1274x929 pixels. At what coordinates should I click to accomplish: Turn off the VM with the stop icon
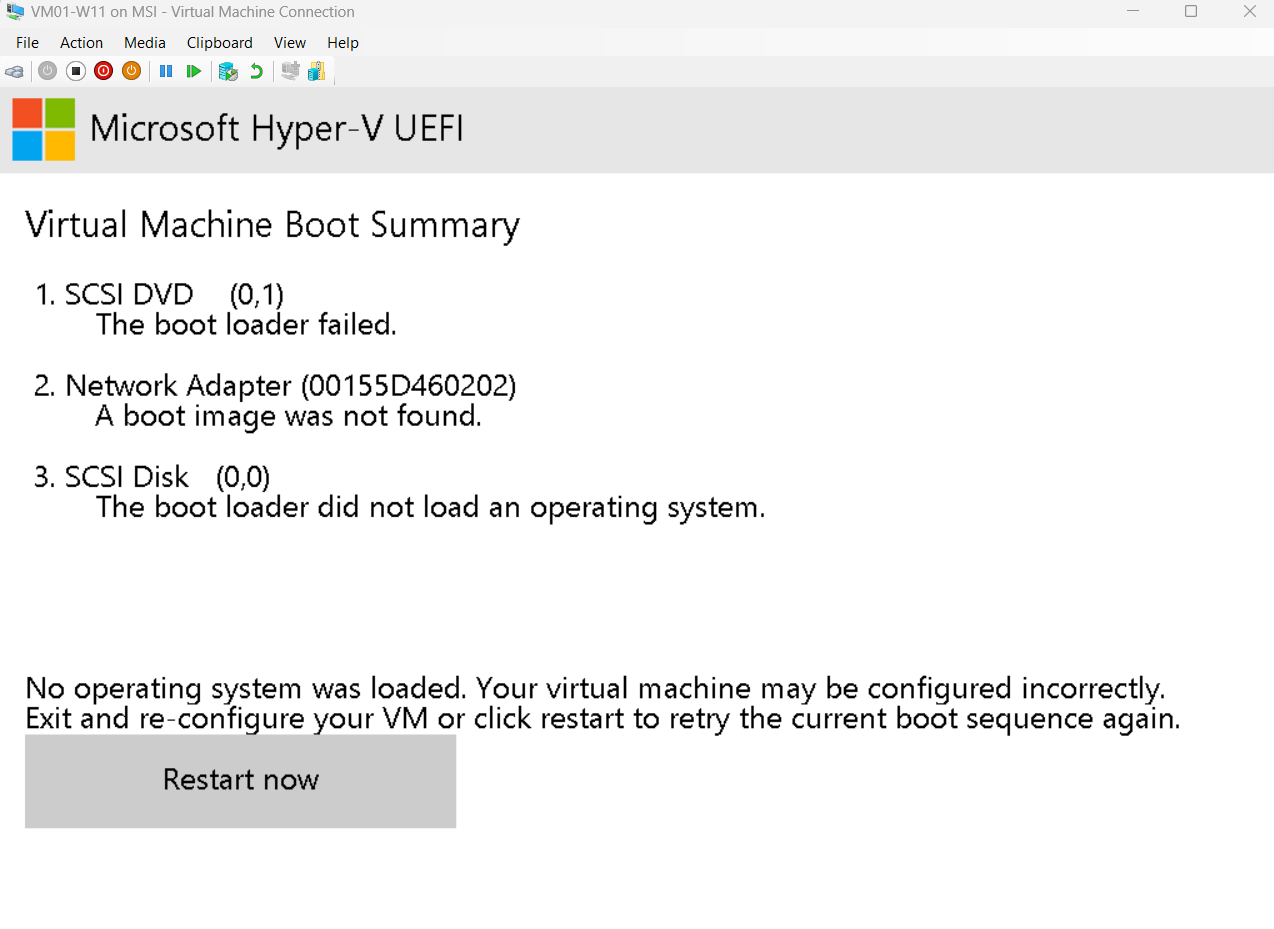click(75, 71)
